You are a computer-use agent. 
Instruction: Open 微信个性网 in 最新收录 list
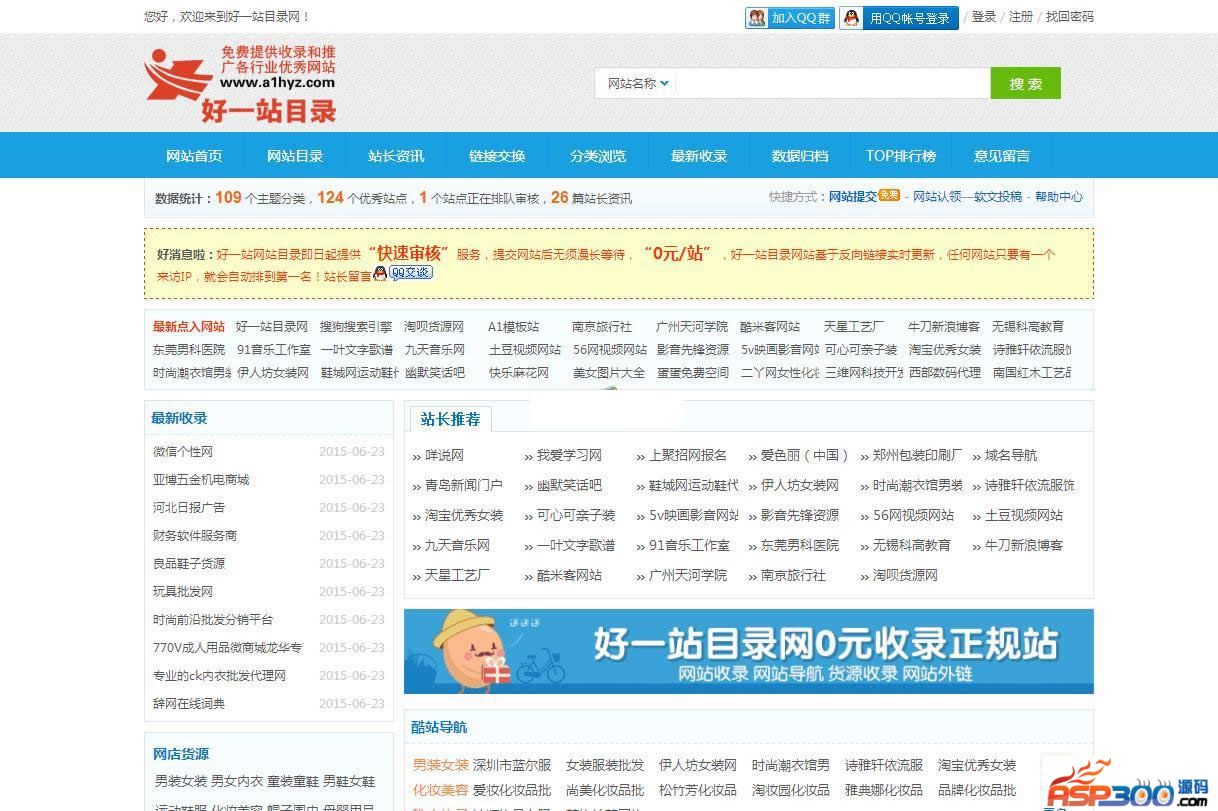183,452
